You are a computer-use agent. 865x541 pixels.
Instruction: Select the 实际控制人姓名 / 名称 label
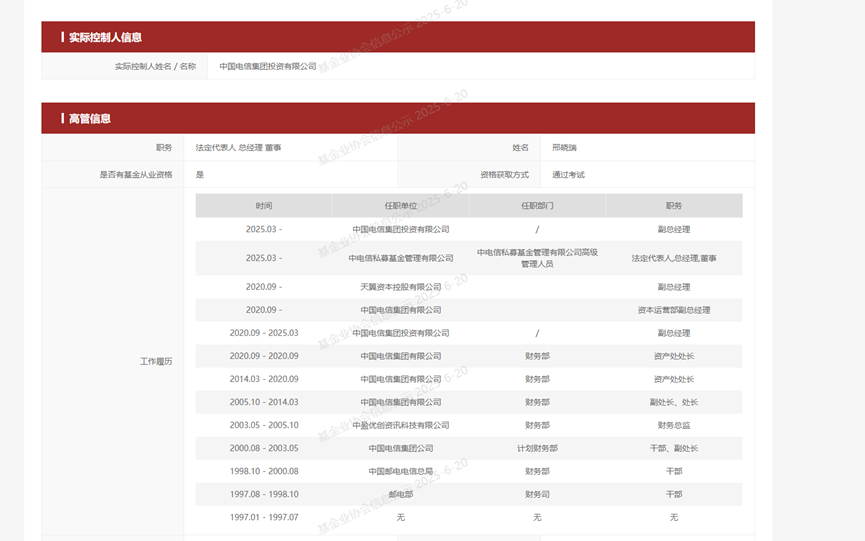point(155,66)
